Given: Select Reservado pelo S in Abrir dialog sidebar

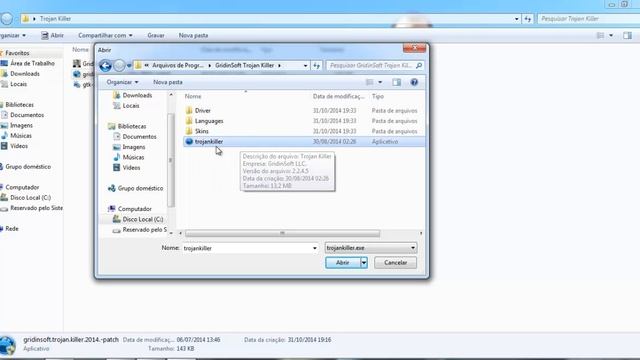Looking at the screenshot, I should point(144,230).
